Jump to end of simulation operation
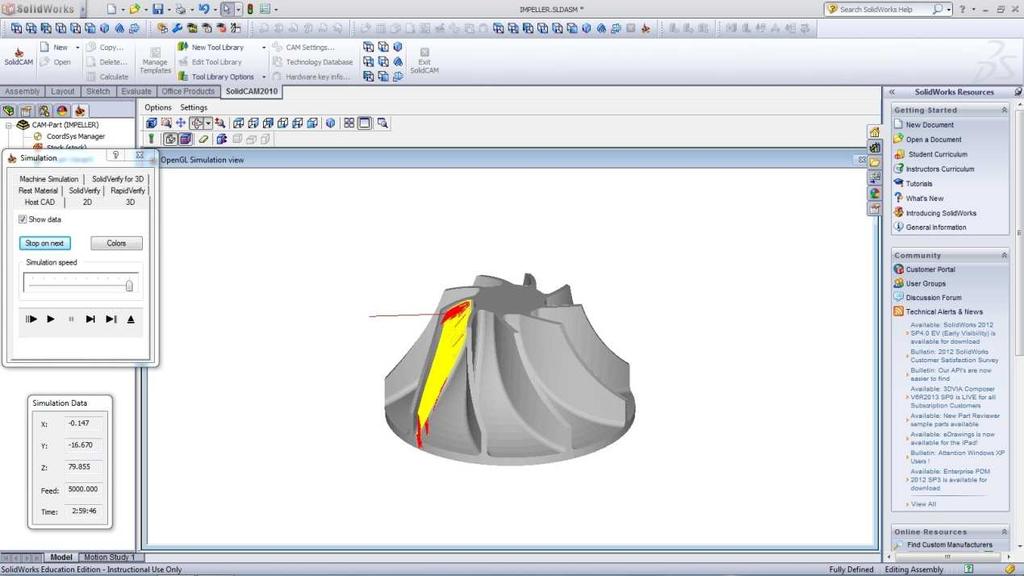Screen dimensions: 1024x576 pyautogui.click(x=112, y=319)
